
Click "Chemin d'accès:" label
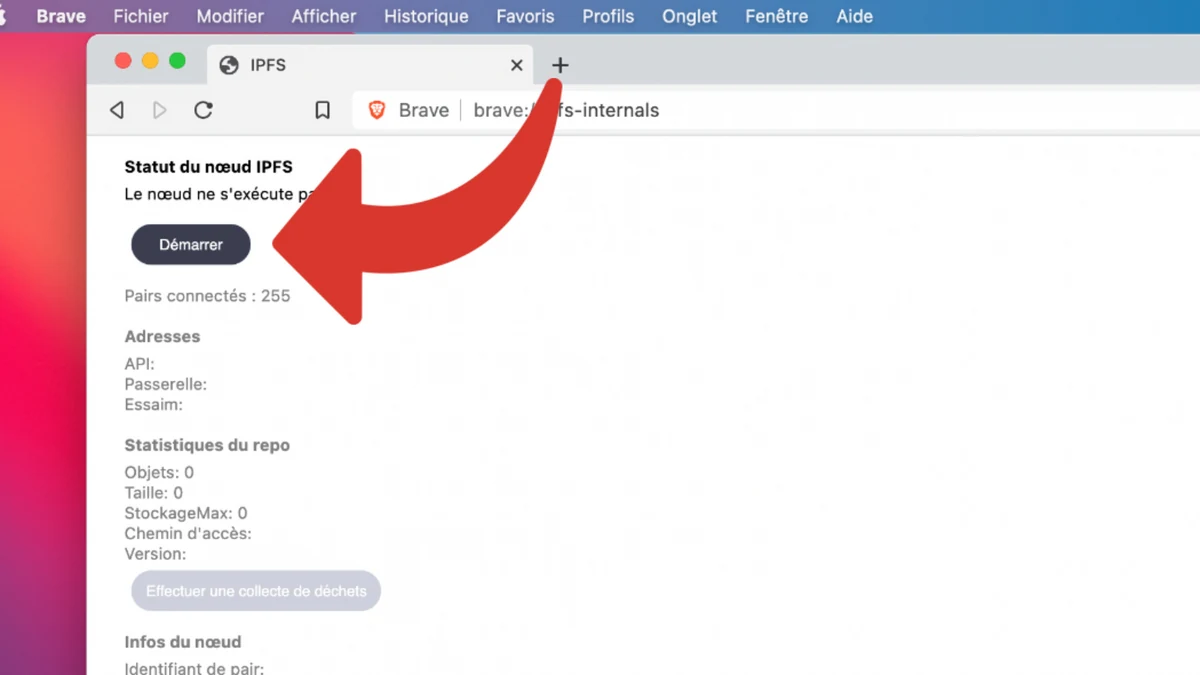click(x=188, y=534)
